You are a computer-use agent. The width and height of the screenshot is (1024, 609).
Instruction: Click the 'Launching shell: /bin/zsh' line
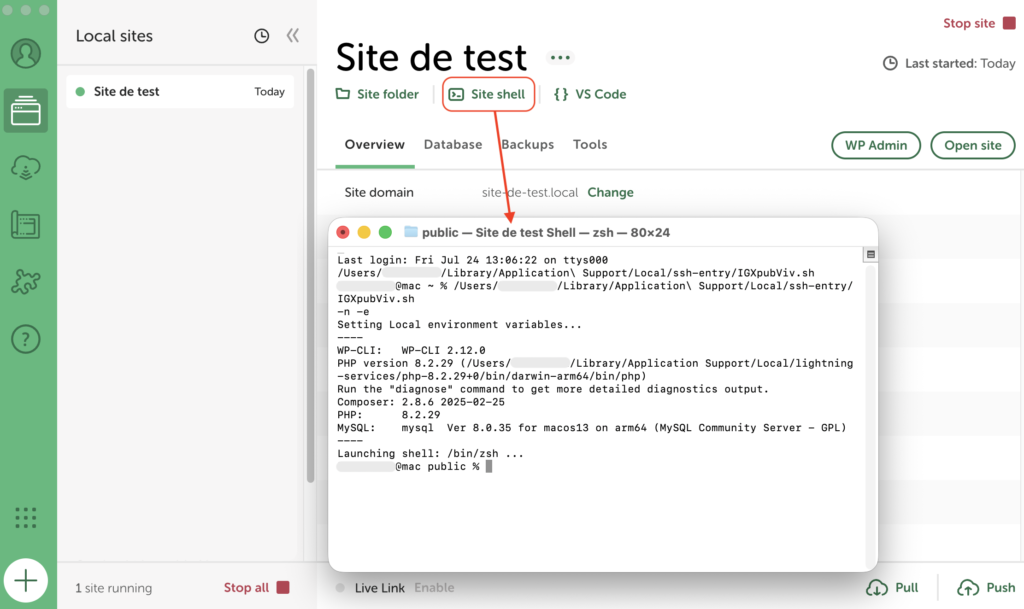coord(430,454)
